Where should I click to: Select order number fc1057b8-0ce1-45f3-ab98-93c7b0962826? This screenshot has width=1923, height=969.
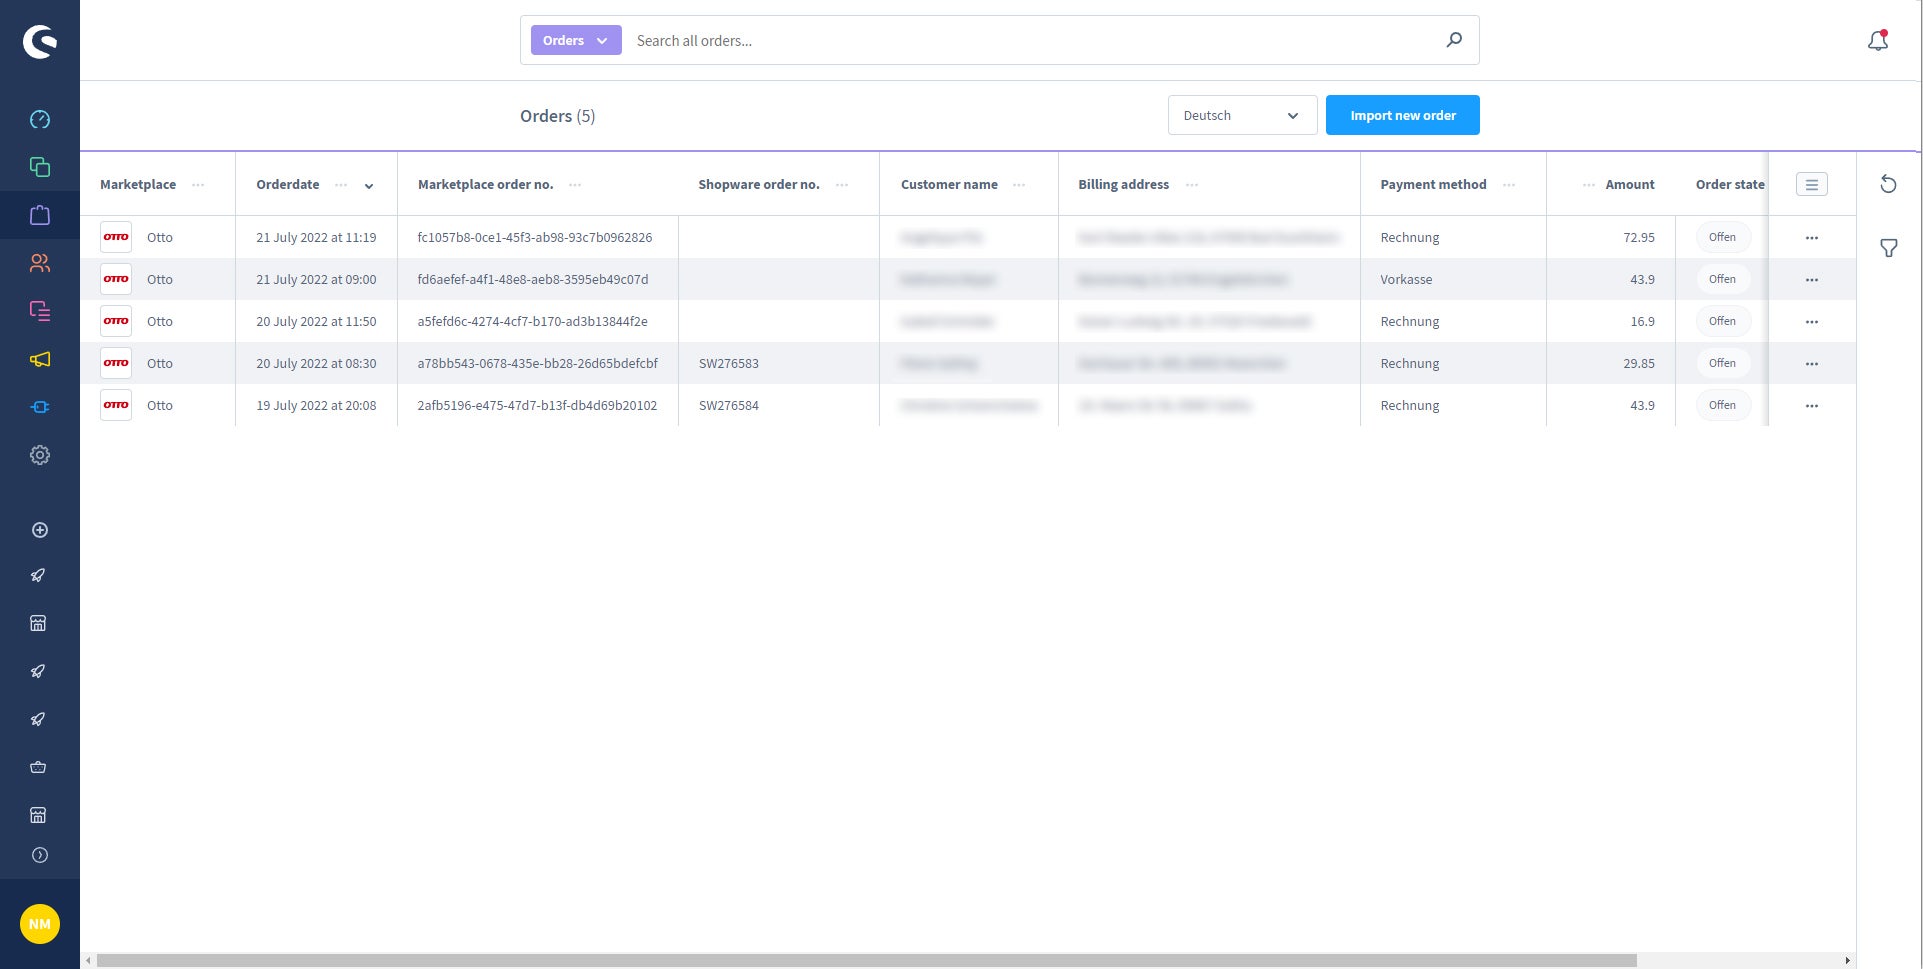pyautogui.click(x=535, y=238)
